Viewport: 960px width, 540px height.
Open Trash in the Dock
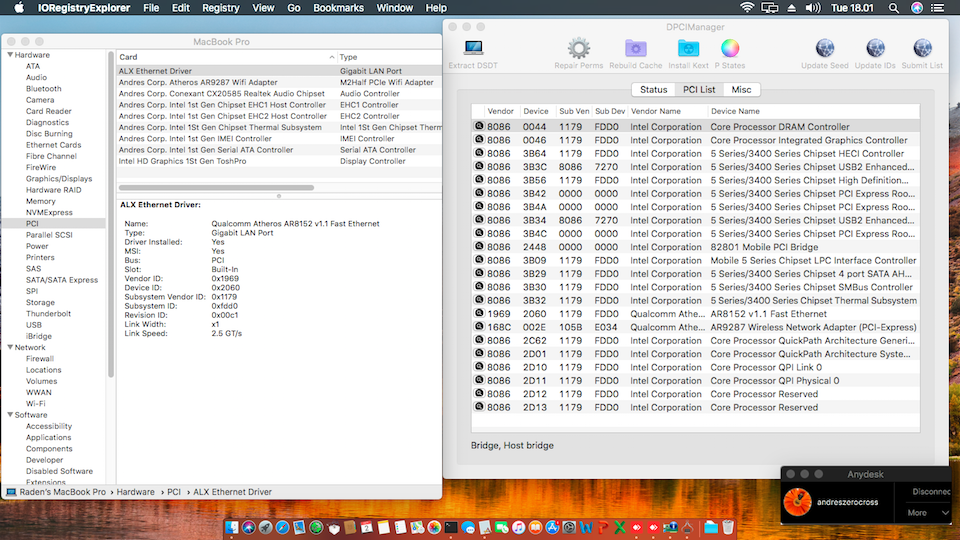click(x=728, y=527)
